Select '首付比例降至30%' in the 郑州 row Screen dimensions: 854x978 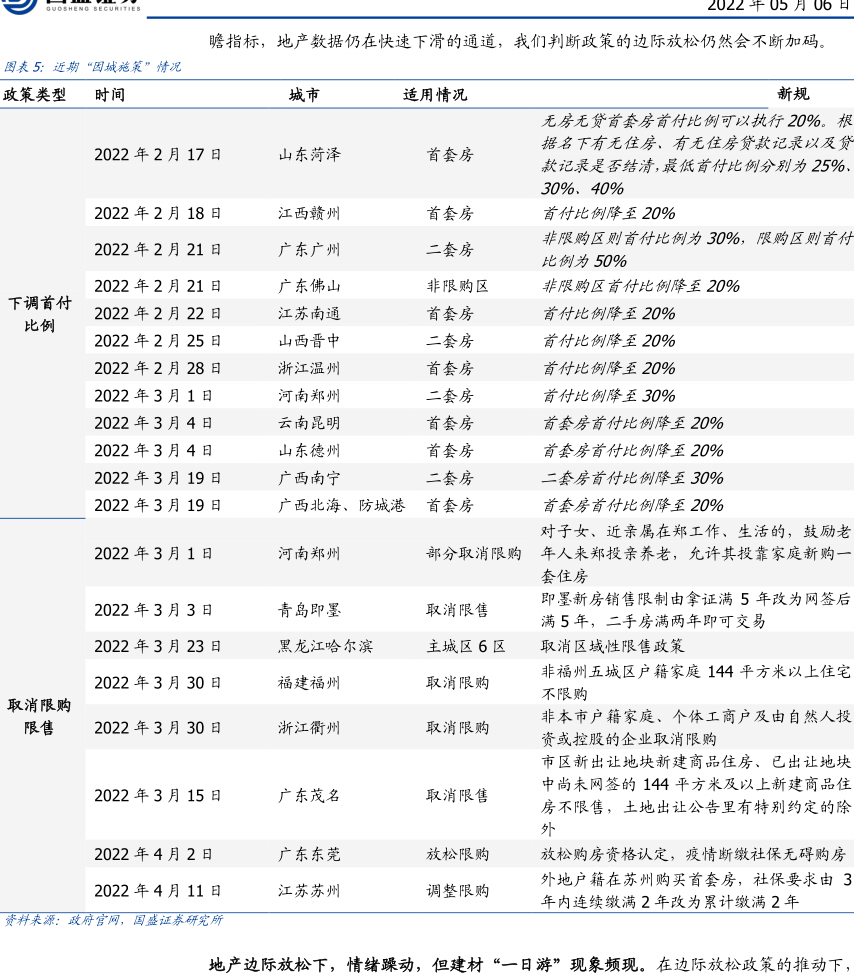tap(609, 396)
